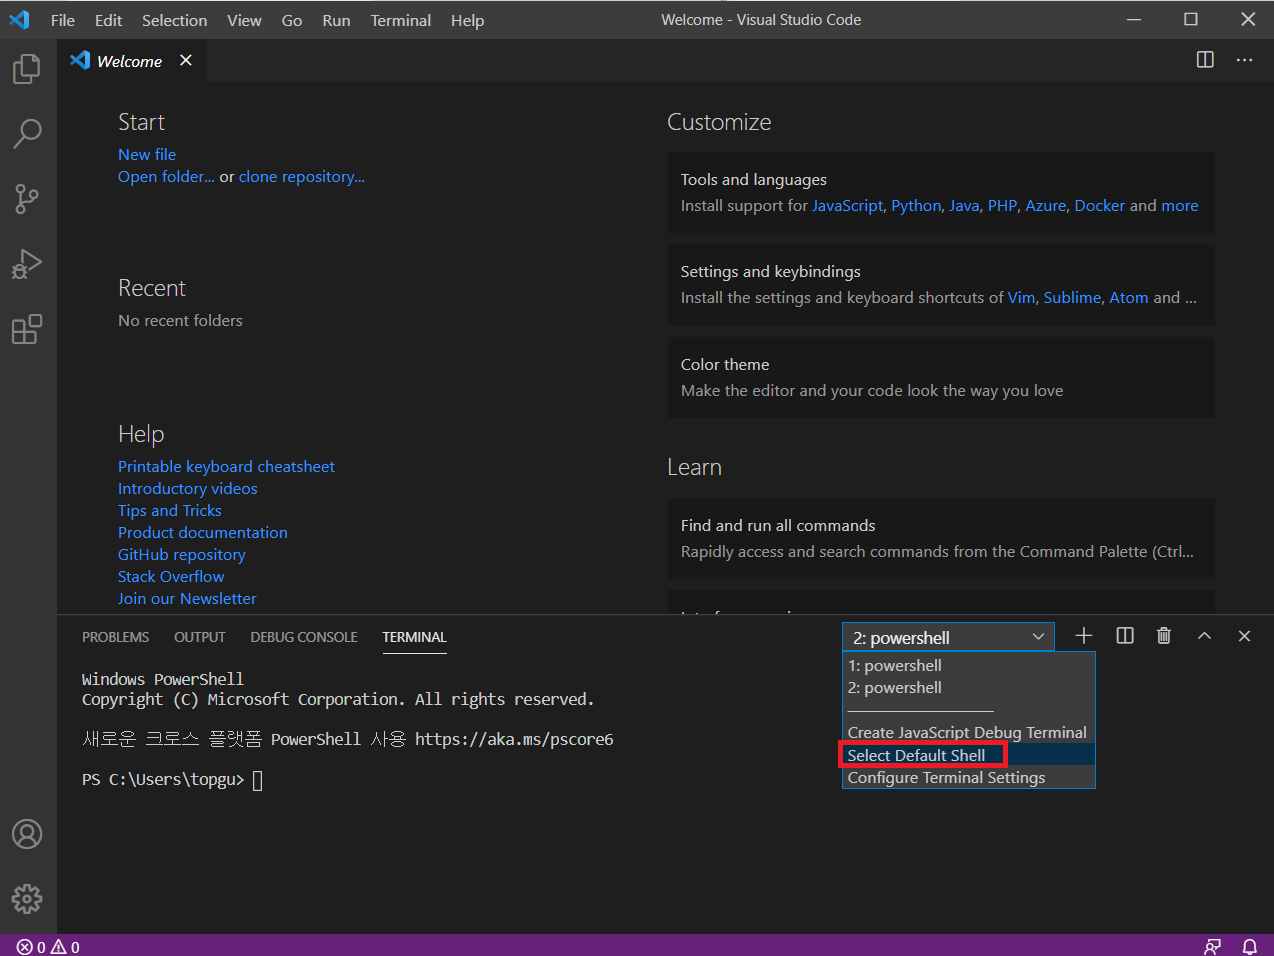Choose Create JavaScript Debug Terminal

coord(969,733)
